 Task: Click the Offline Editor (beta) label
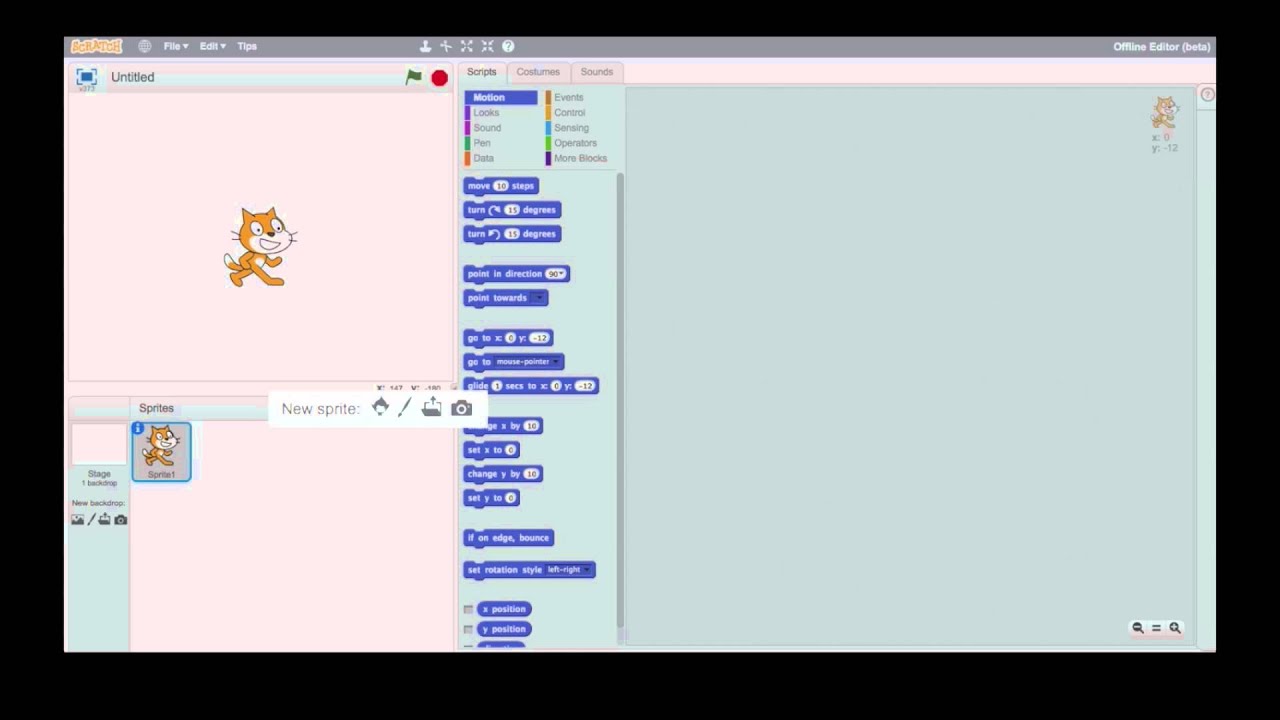coord(1161,47)
